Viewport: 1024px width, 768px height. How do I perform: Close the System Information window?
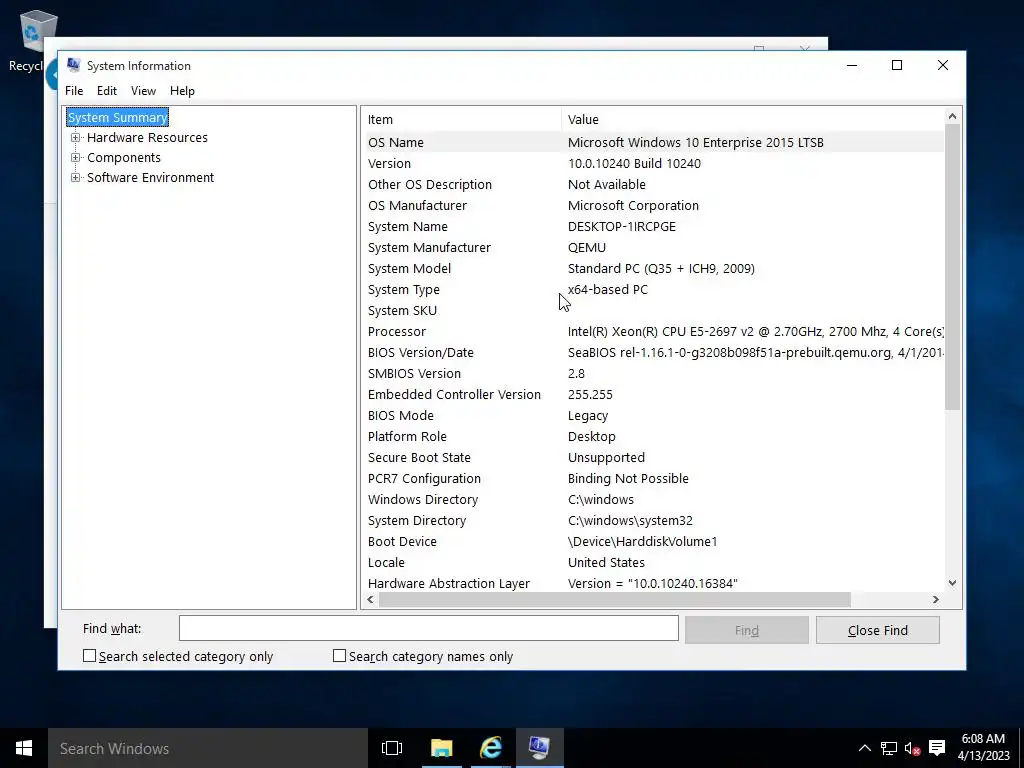942,65
